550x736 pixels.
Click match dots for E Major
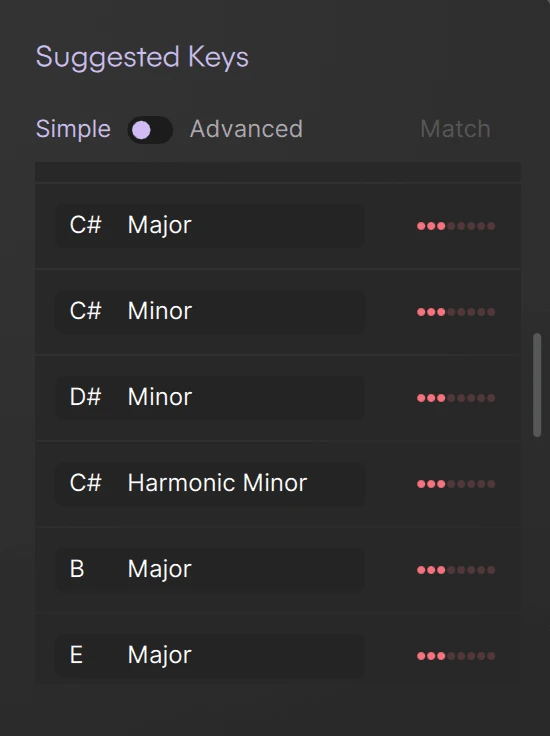456,656
